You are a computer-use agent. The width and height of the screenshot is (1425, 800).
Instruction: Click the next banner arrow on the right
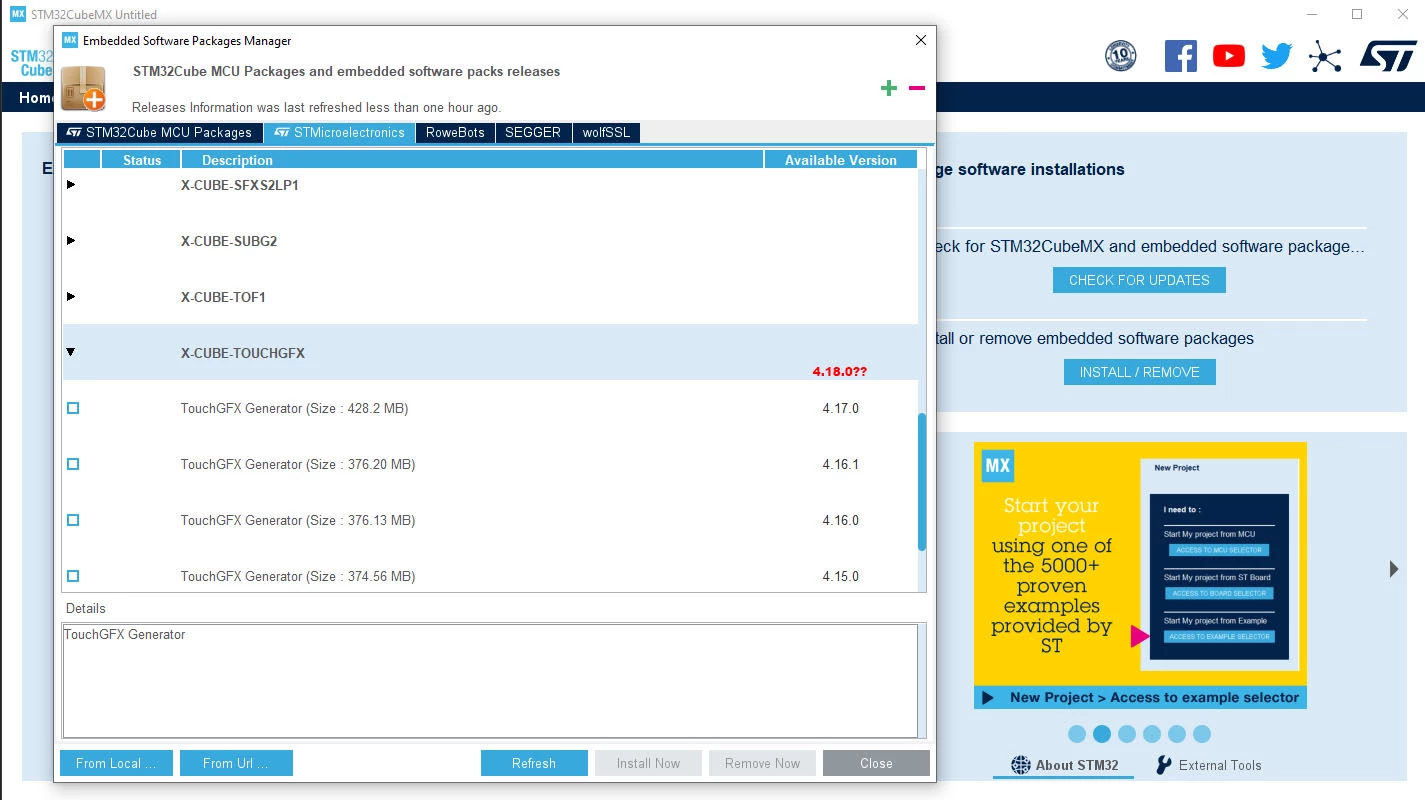(x=1394, y=569)
